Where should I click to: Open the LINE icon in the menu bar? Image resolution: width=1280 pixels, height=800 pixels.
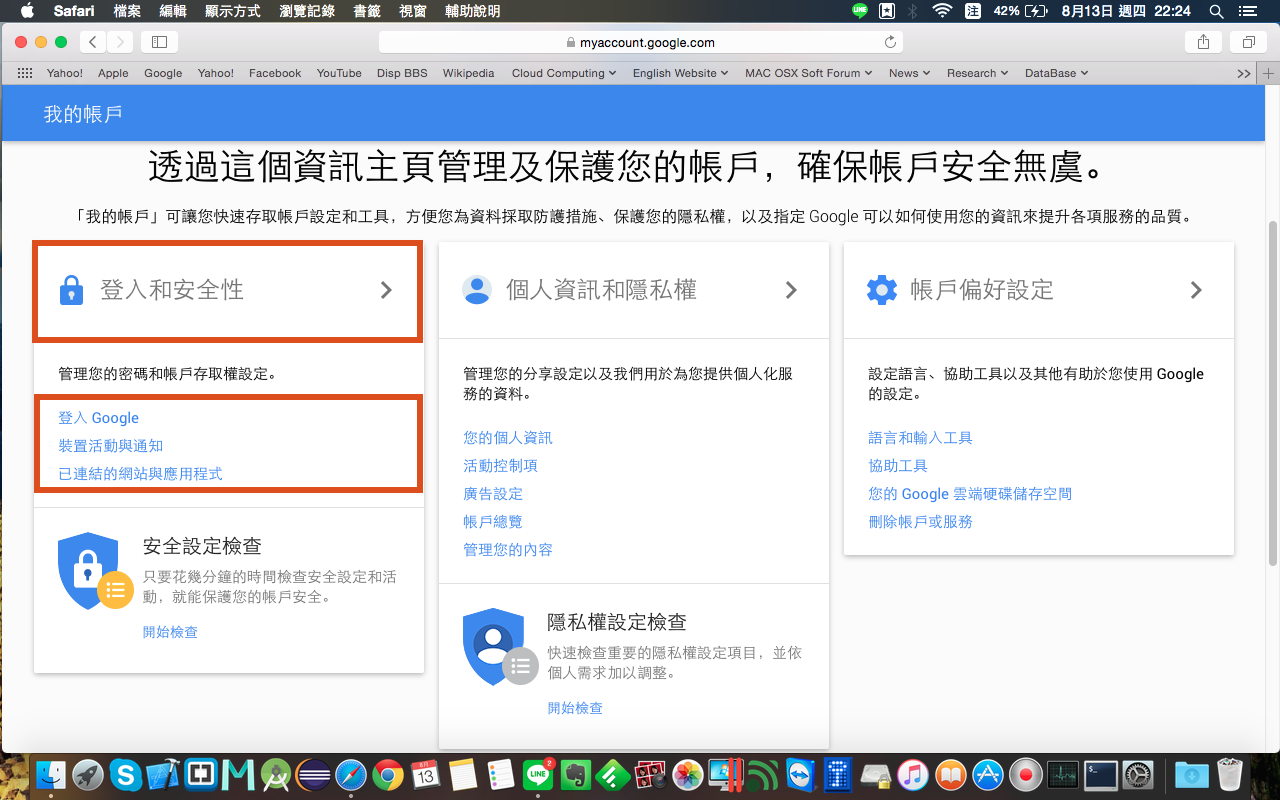pos(860,11)
